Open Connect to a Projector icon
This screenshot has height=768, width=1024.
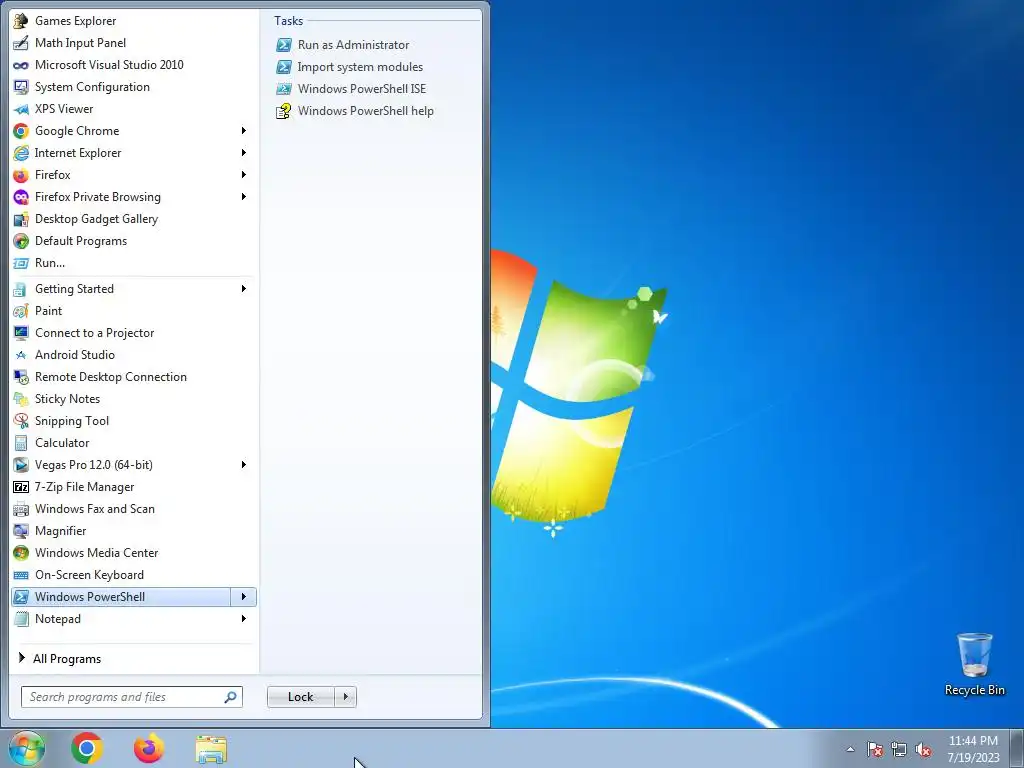pyautogui.click(x=21, y=333)
